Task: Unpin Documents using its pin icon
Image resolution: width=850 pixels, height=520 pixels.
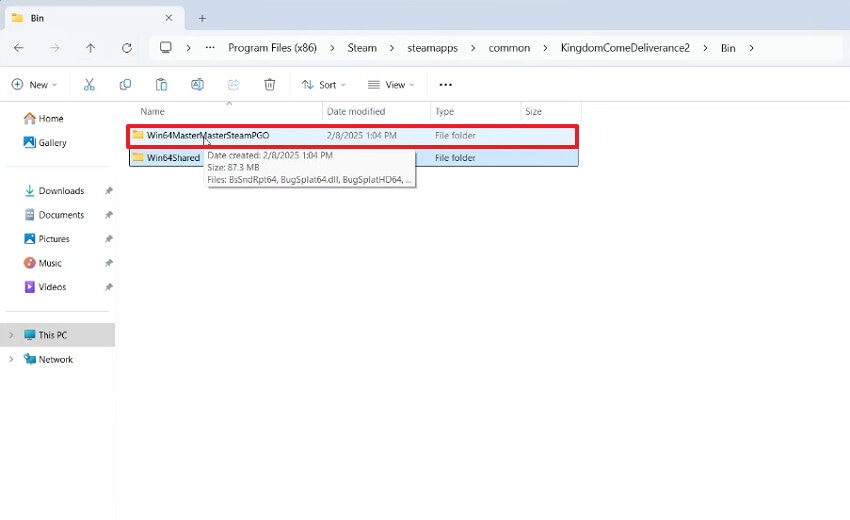Action: coord(108,215)
